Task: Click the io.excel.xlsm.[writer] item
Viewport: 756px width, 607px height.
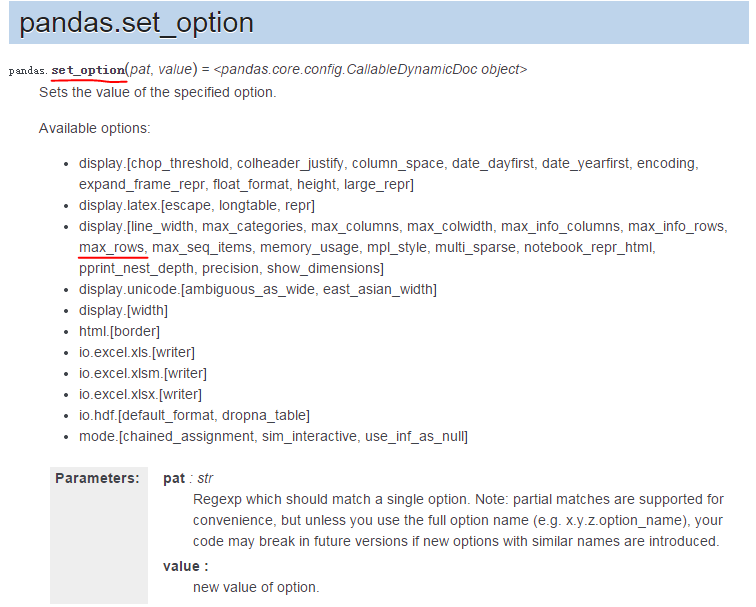Action: click(x=143, y=373)
